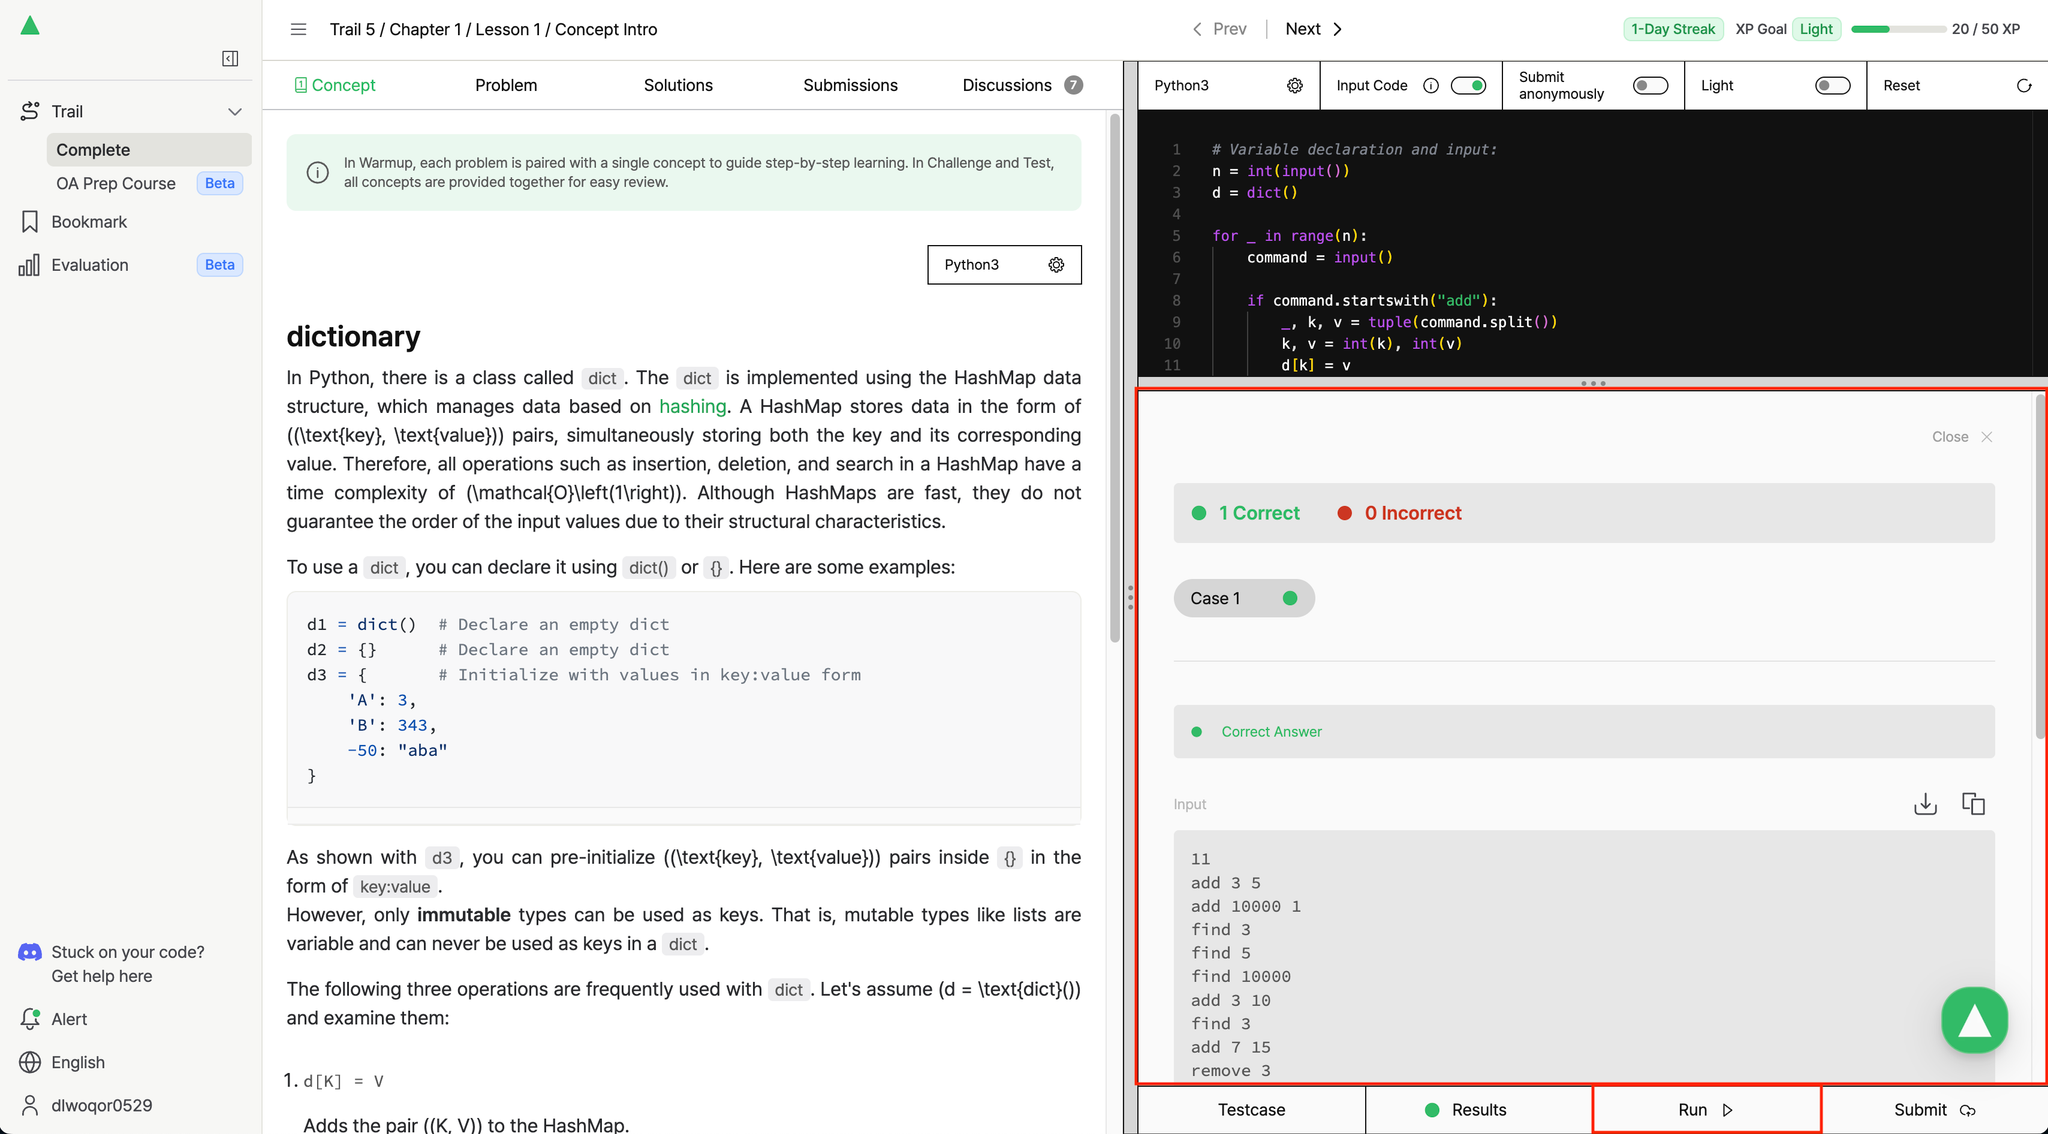Click the globe language icon

30,1062
